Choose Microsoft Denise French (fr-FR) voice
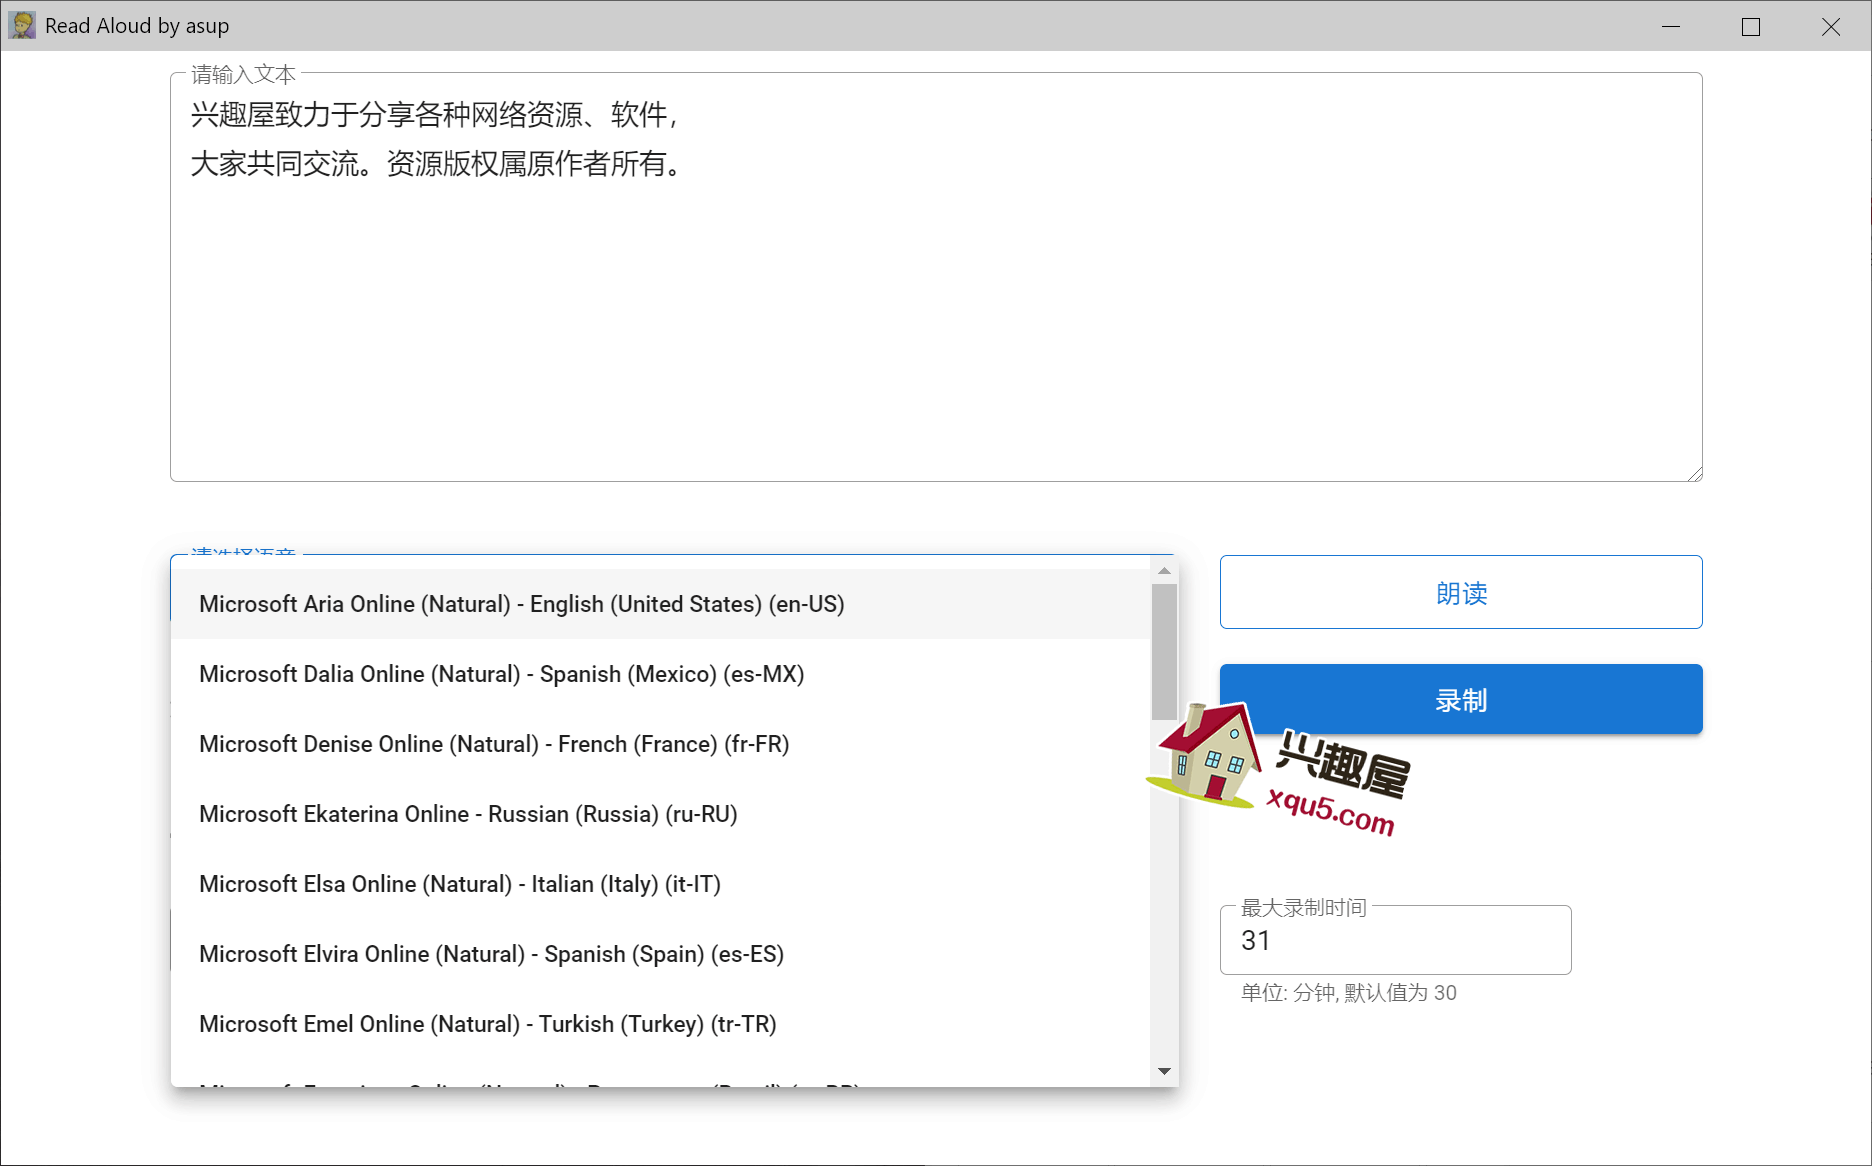 click(x=661, y=744)
